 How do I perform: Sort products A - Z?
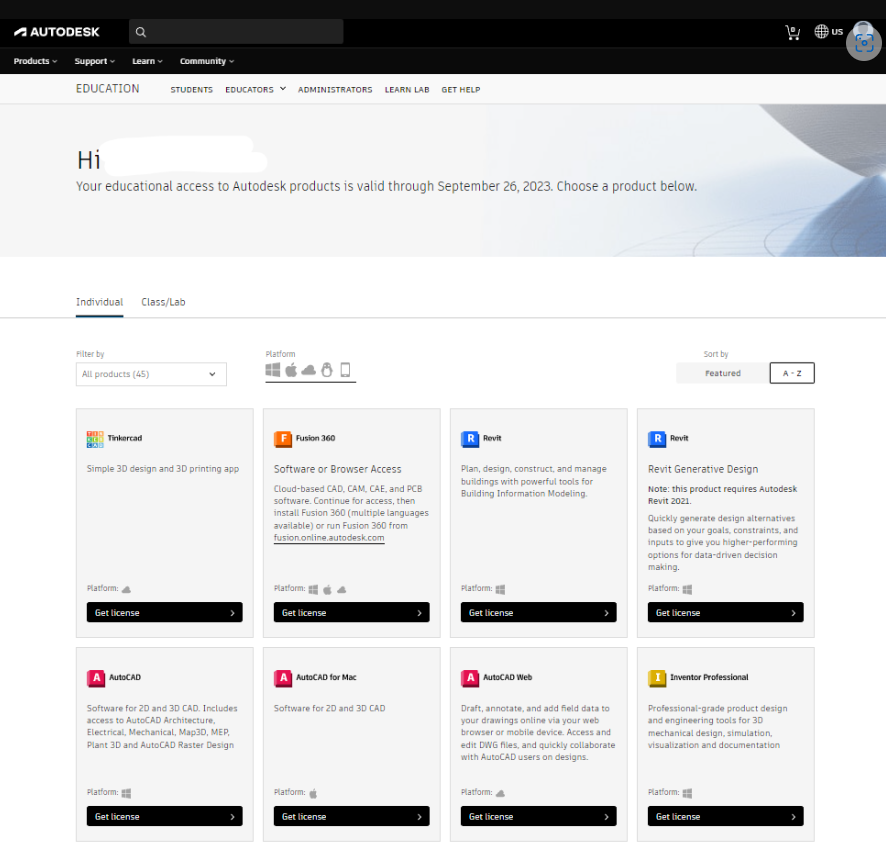tap(792, 373)
